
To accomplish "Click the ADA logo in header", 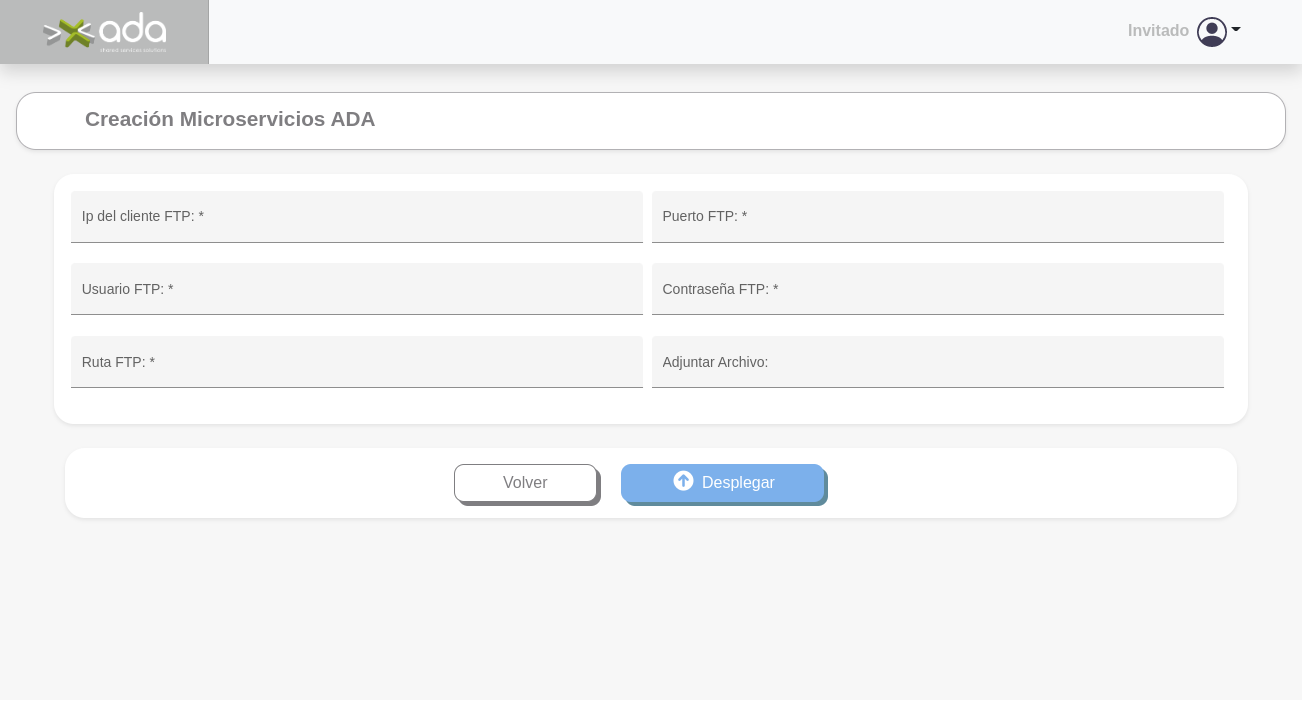I will point(105,32).
